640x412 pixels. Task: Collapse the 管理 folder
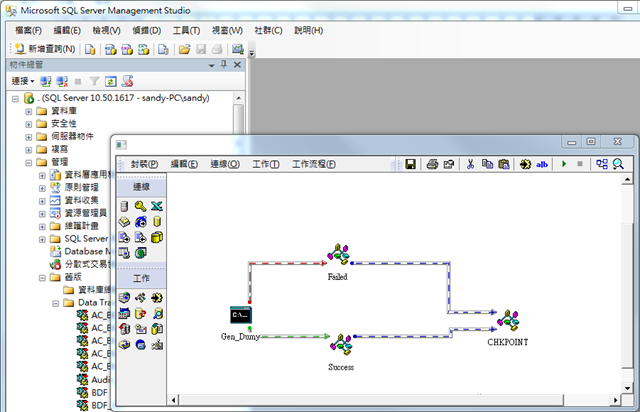click(x=29, y=163)
